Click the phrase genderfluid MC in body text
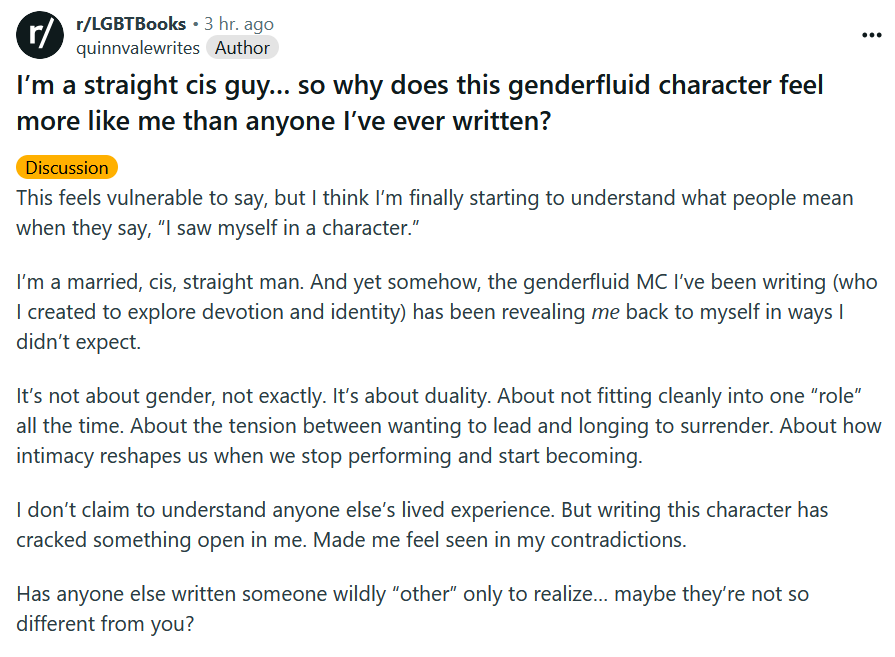Screen dimensions: 895x657 pyautogui.click(x=594, y=282)
